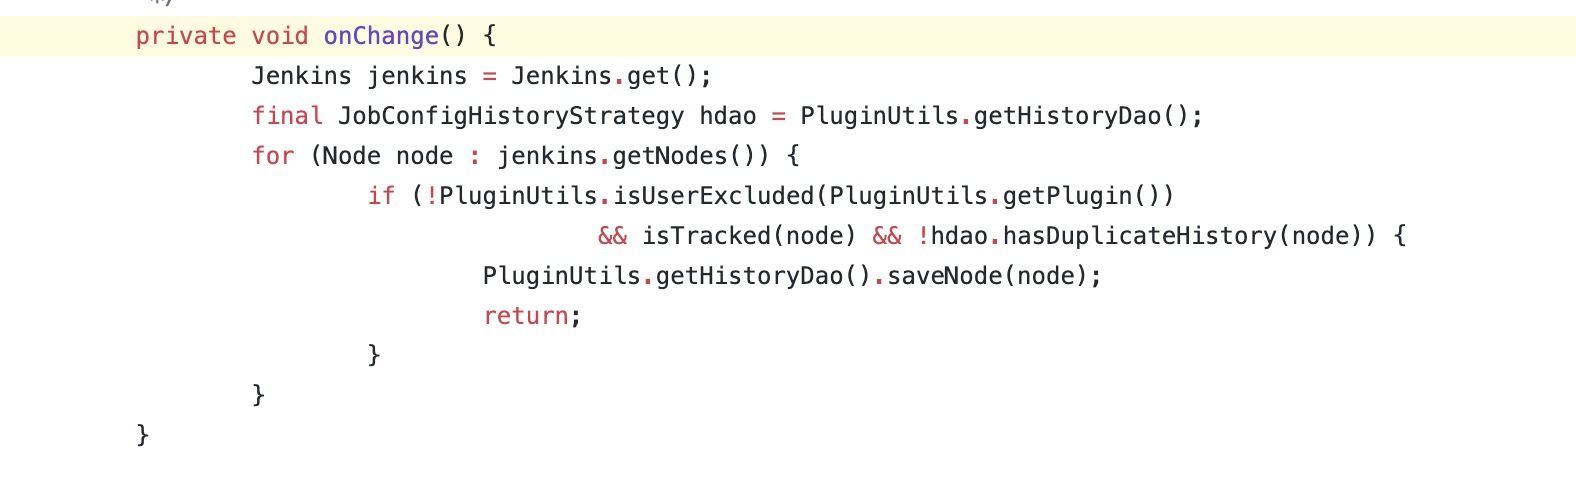Click the for keyword
The width and height of the screenshot is (1576, 492).
point(273,156)
